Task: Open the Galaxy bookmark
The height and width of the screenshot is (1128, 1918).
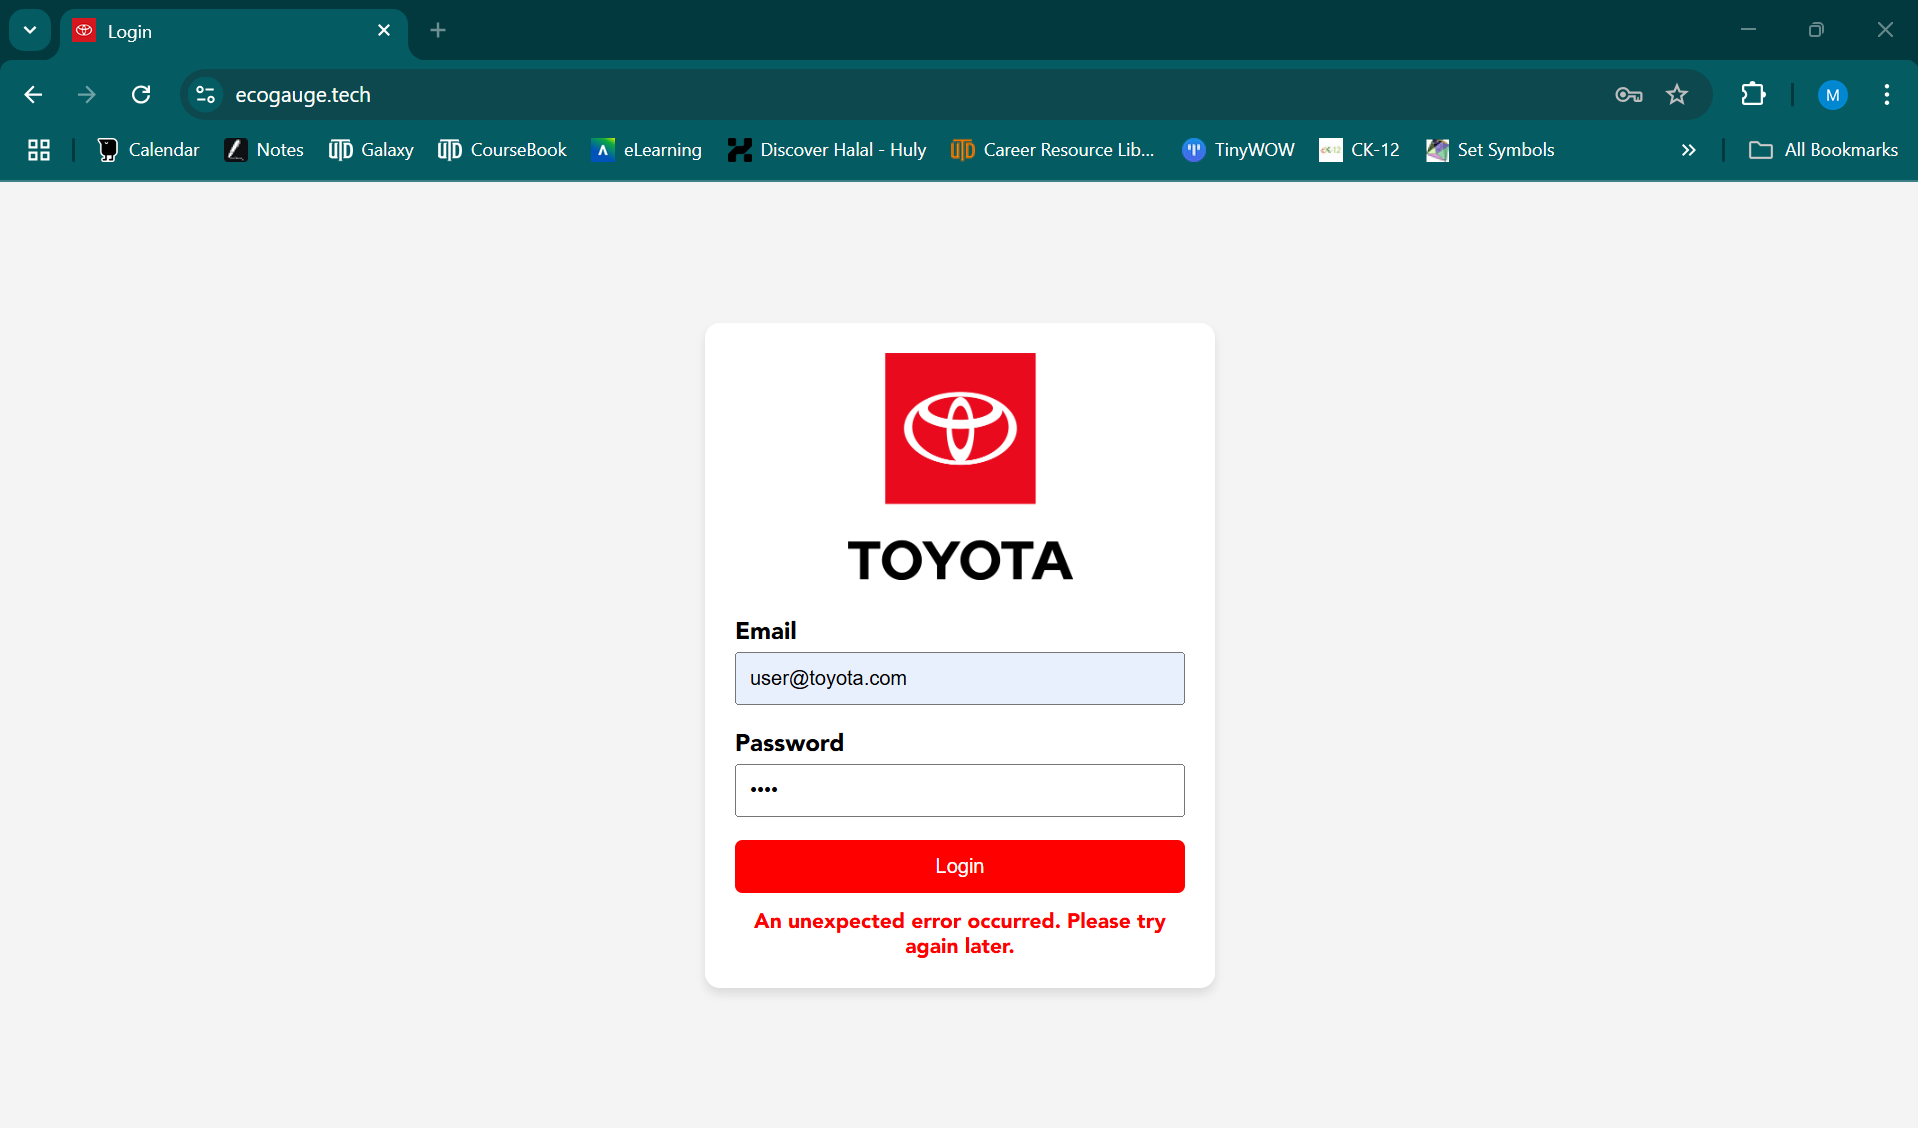Action: coord(371,150)
